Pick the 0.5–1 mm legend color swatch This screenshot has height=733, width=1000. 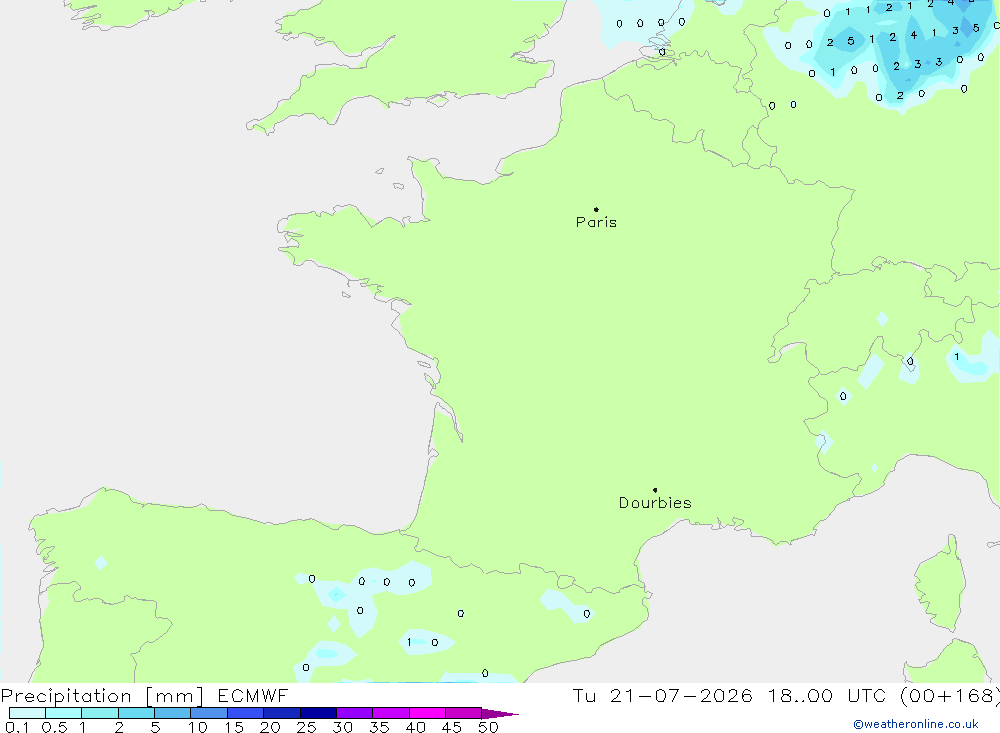tap(63, 713)
